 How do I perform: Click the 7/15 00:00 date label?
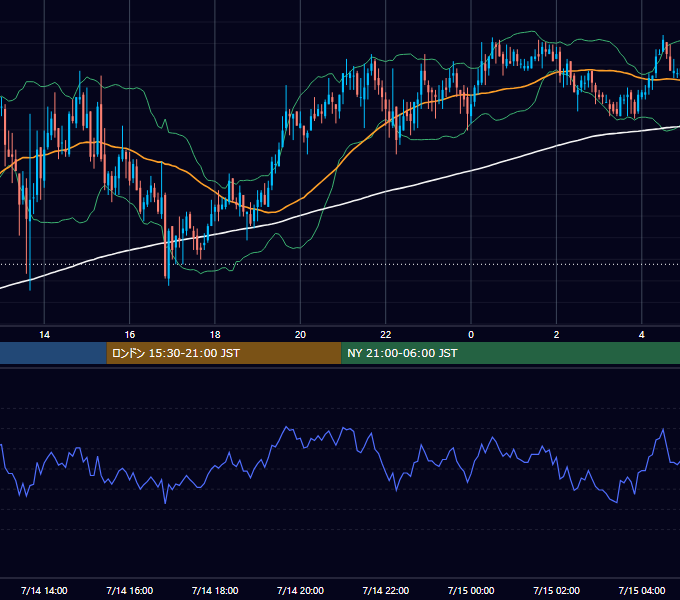[x=471, y=590]
